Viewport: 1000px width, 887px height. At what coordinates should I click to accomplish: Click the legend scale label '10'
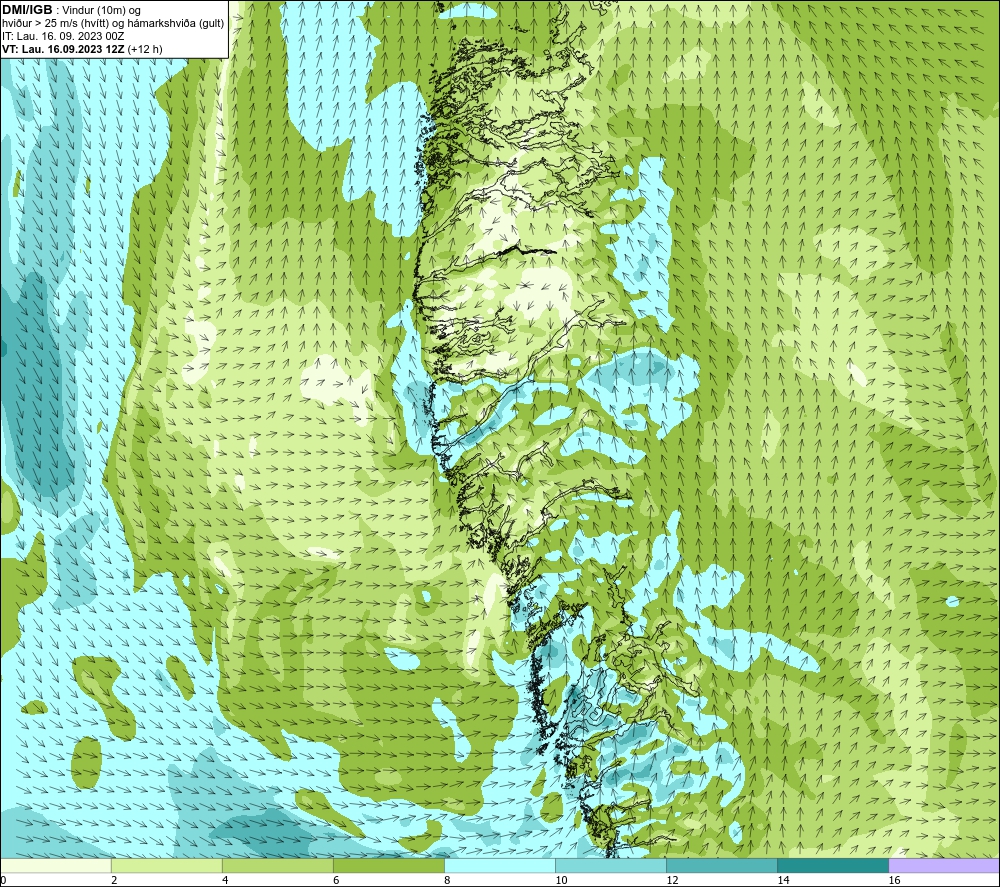tap(561, 880)
